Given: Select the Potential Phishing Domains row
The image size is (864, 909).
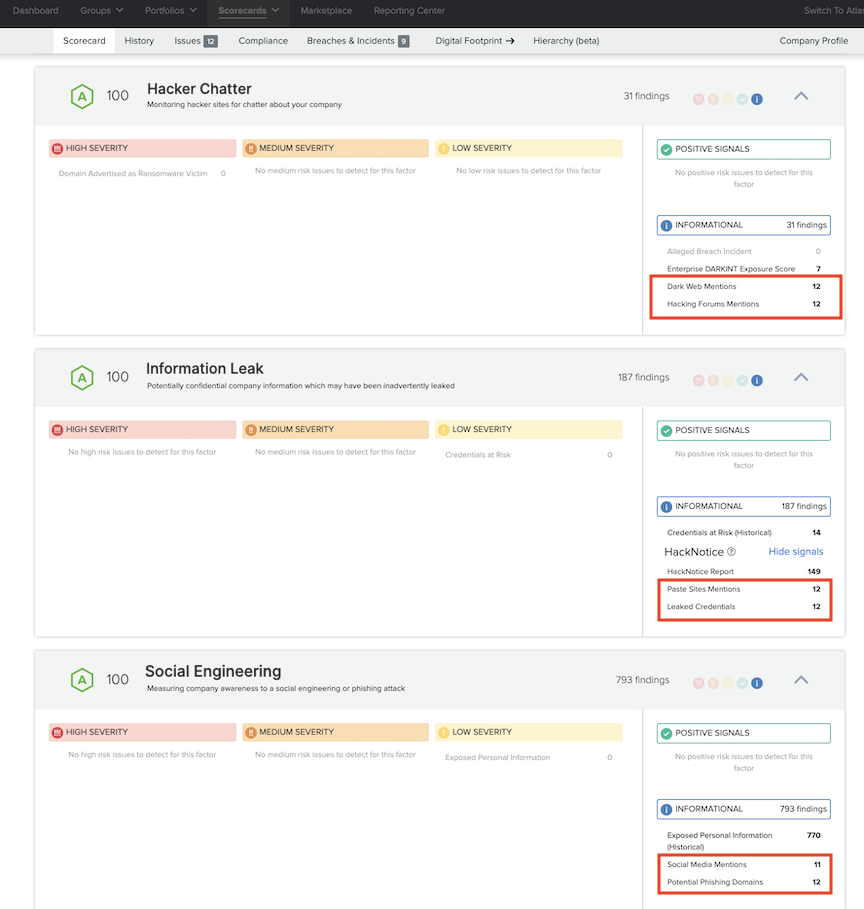Looking at the screenshot, I should 714,883.
